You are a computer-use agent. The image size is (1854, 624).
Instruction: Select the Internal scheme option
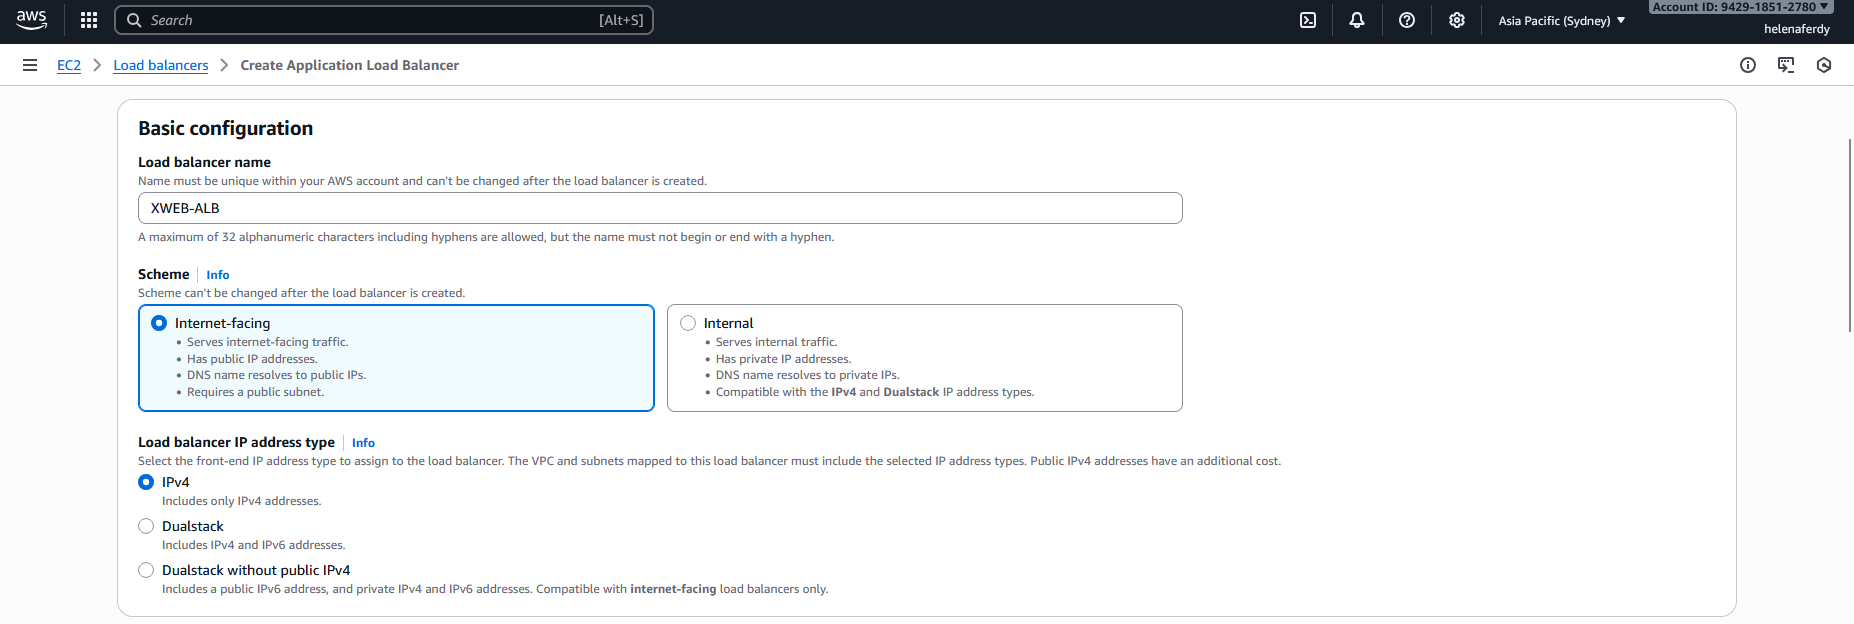click(x=688, y=323)
